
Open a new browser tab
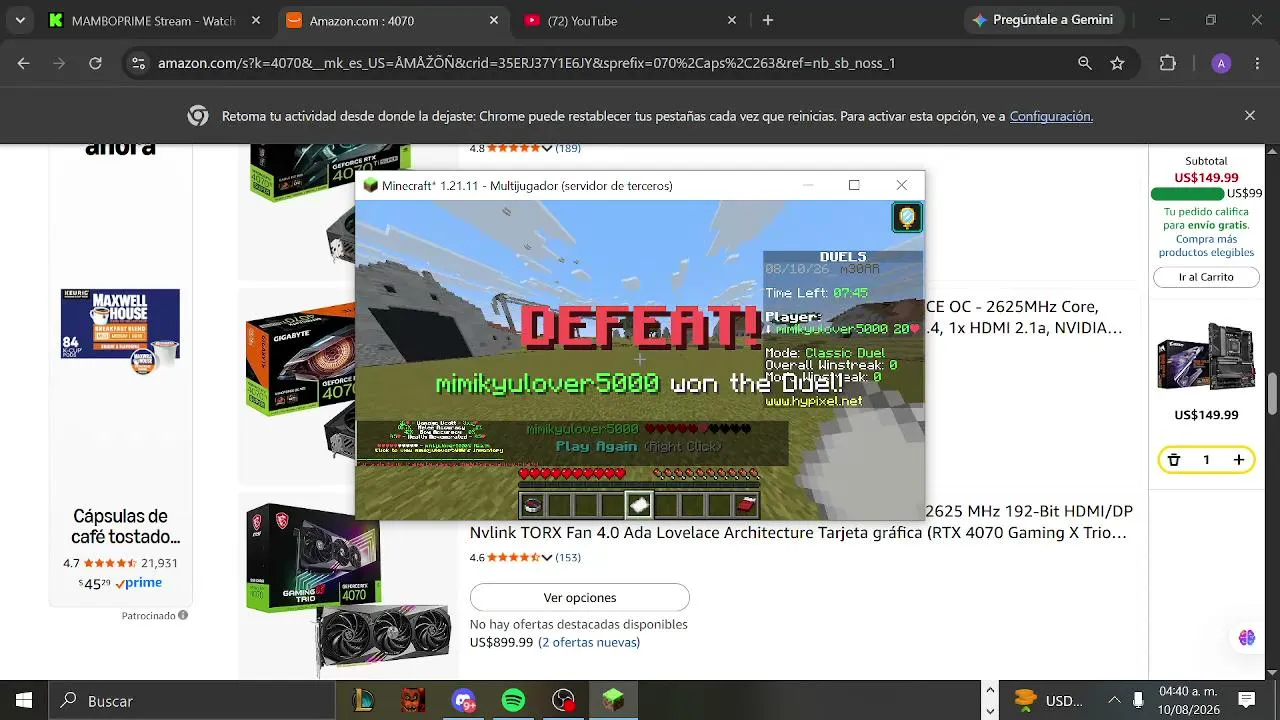coord(768,20)
